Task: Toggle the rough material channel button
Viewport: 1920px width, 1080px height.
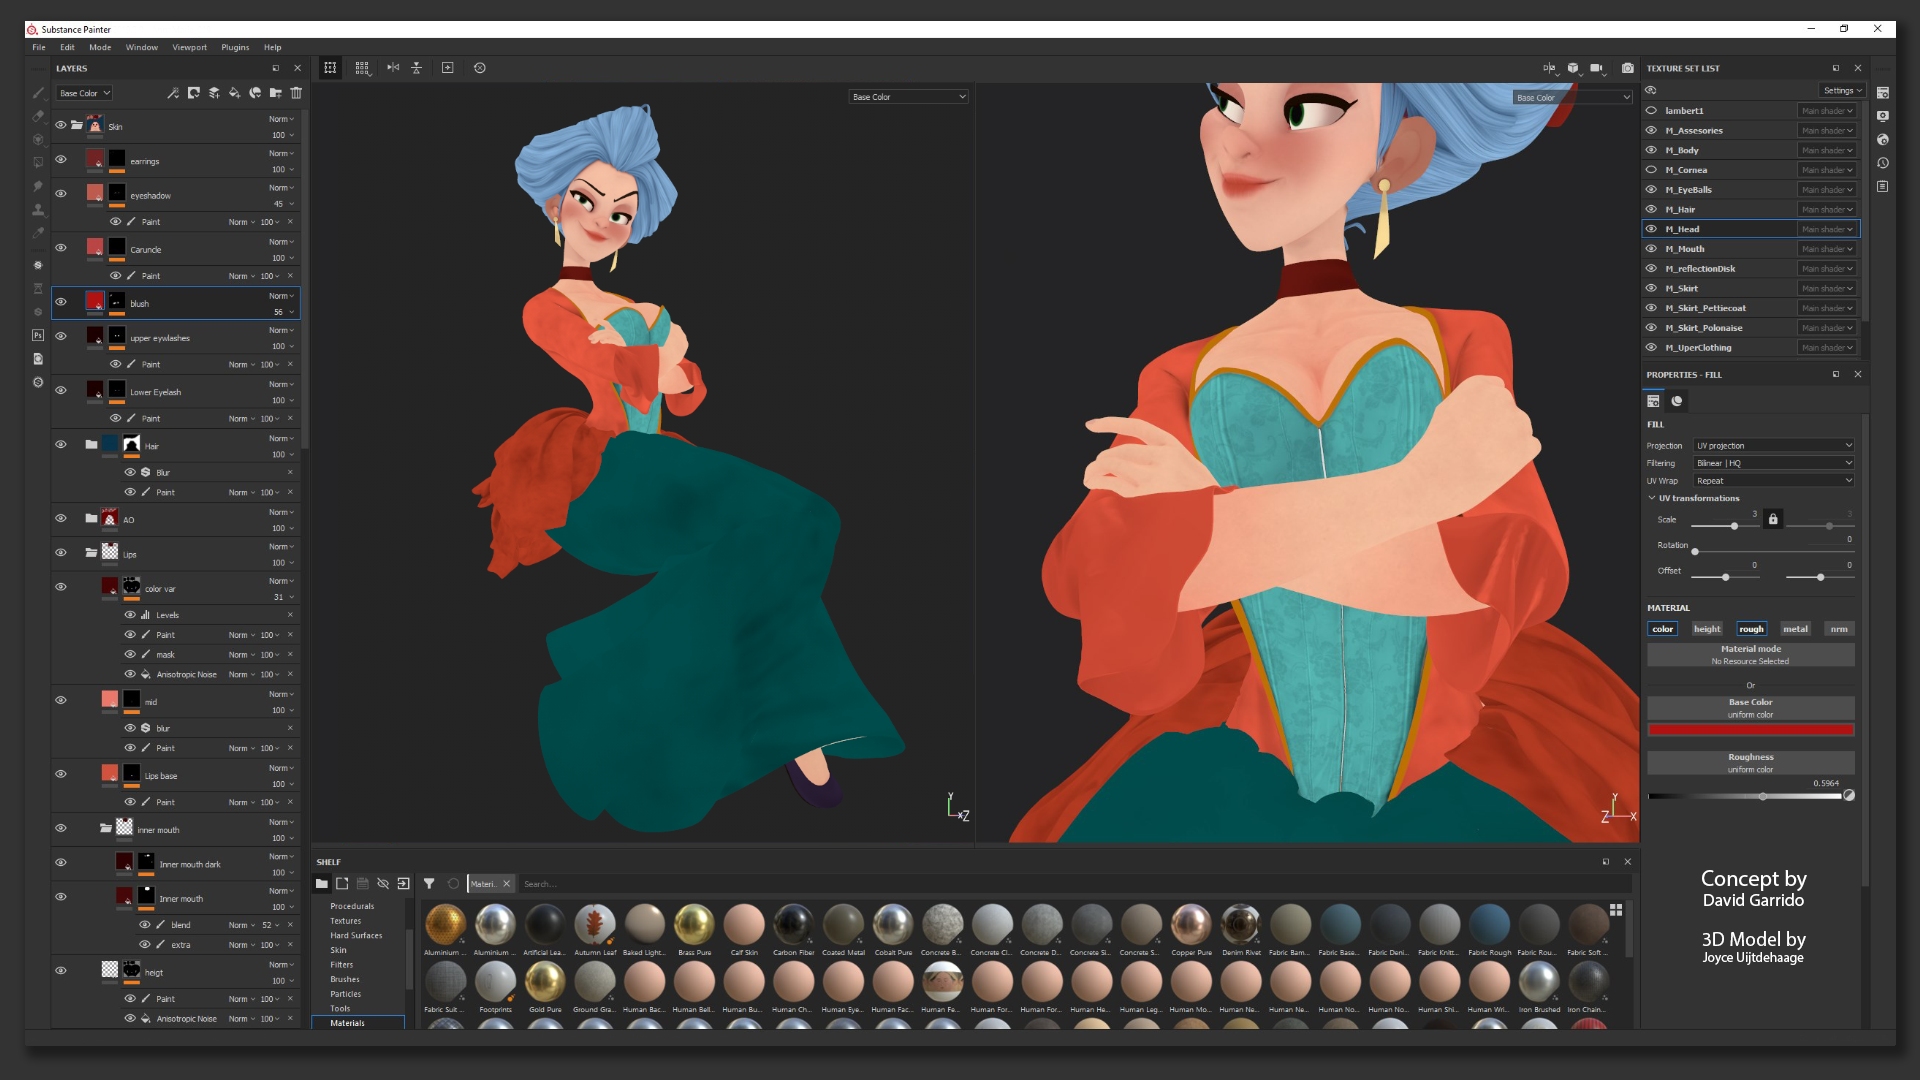Action: [x=1751, y=629]
